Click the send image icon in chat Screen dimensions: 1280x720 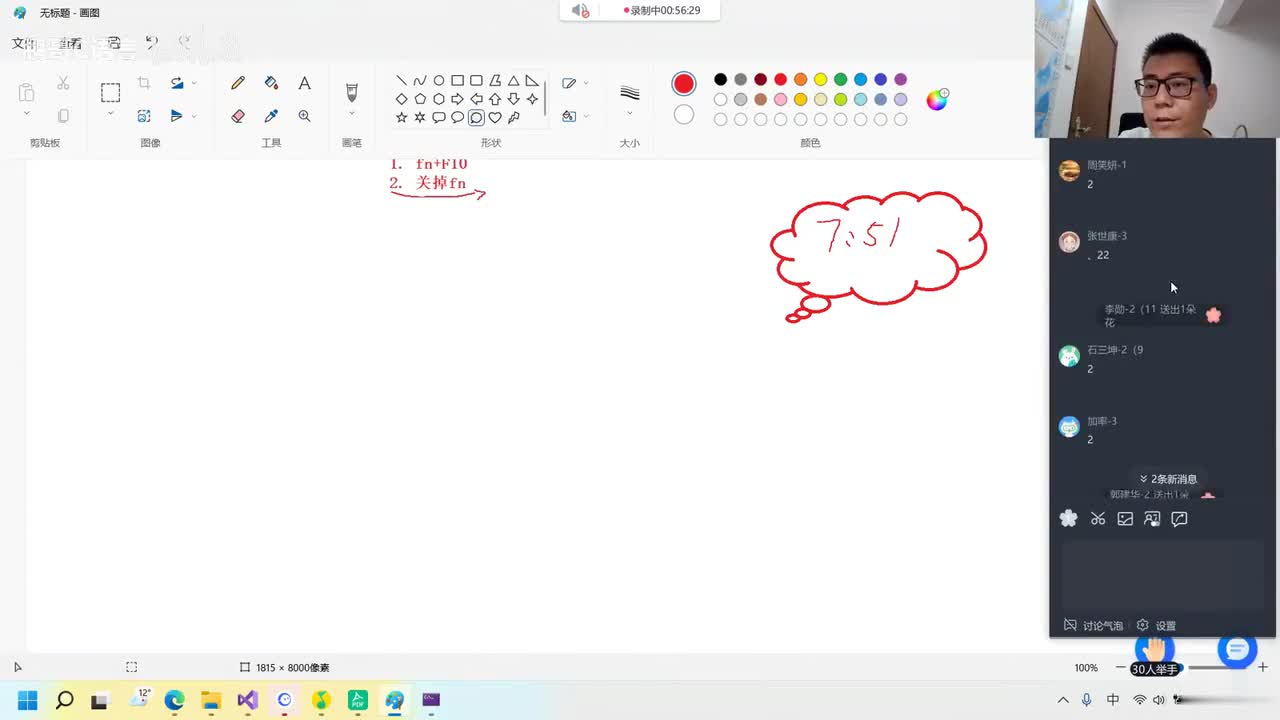coord(1125,518)
